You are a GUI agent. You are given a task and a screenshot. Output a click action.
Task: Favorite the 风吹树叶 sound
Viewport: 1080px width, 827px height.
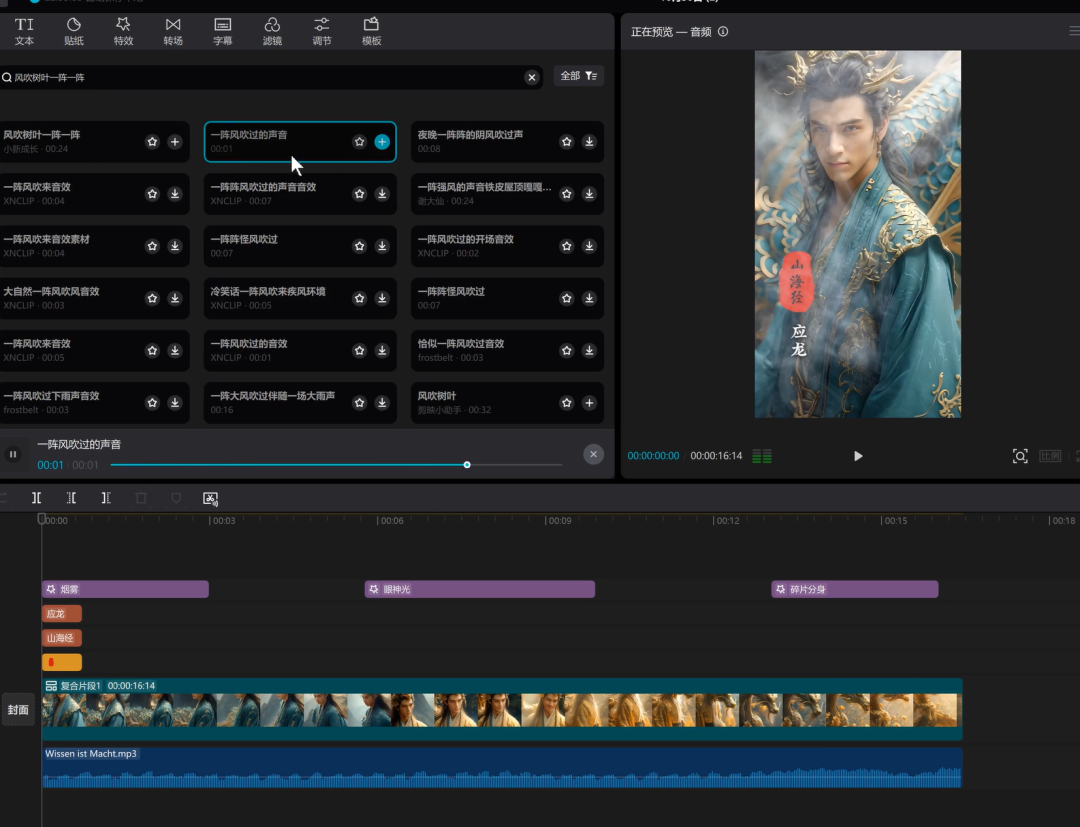pos(567,403)
